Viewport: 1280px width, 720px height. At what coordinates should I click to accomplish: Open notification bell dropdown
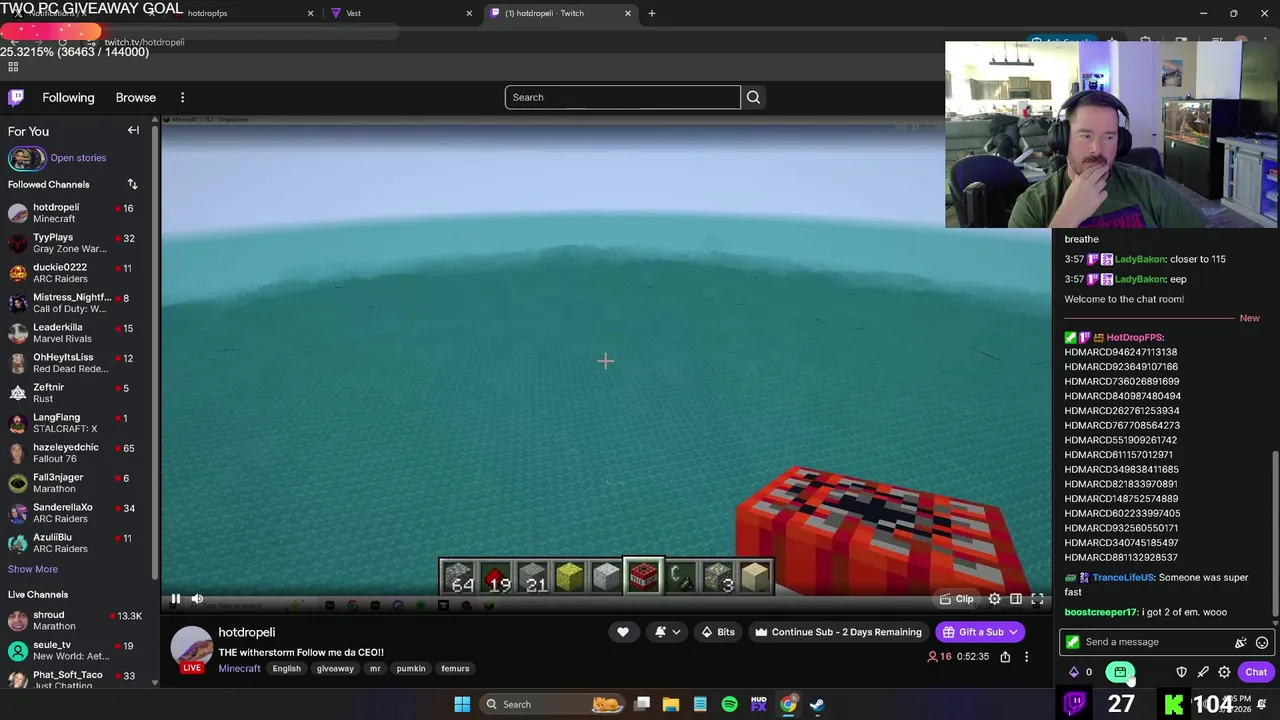click(667, 632)
